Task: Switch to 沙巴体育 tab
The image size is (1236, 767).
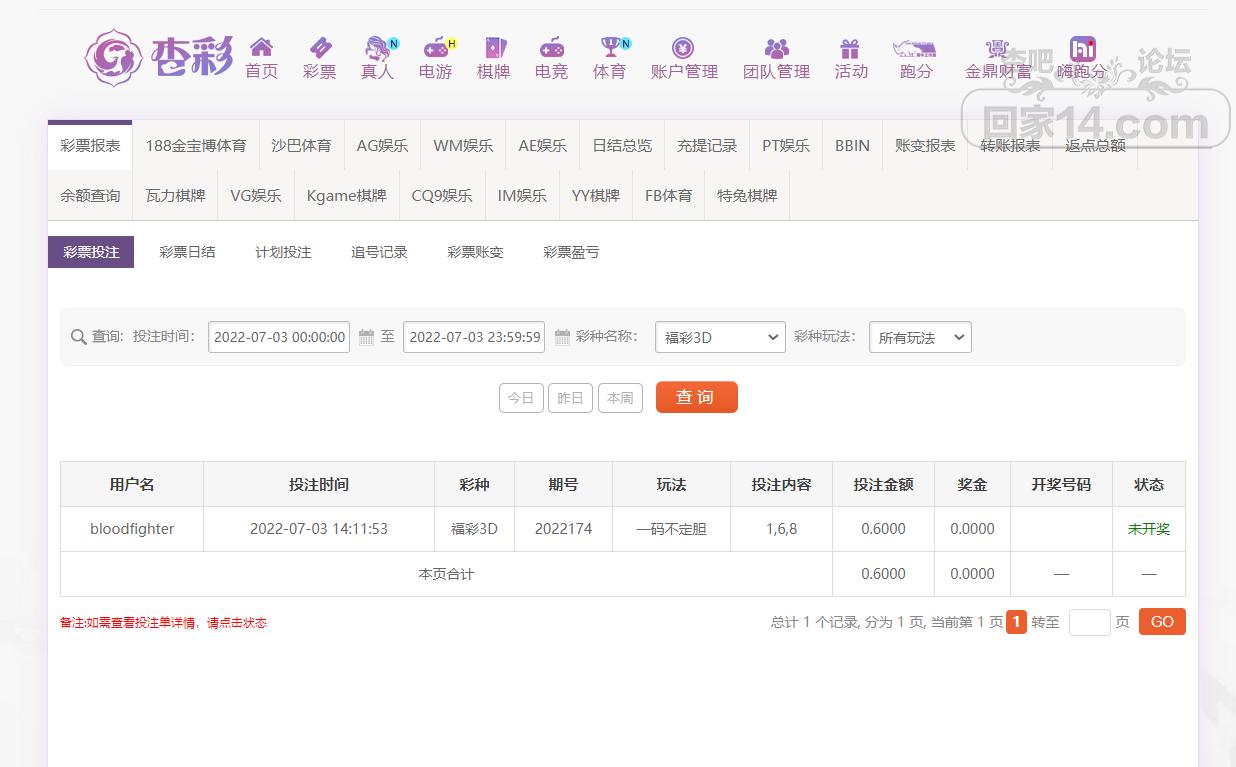Action: click(301, 145)
